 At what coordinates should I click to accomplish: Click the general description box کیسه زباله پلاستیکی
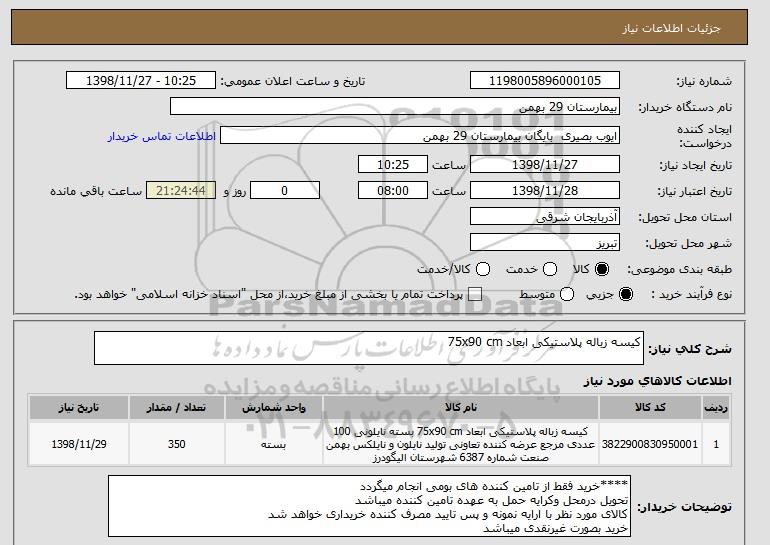click(369, 348)
